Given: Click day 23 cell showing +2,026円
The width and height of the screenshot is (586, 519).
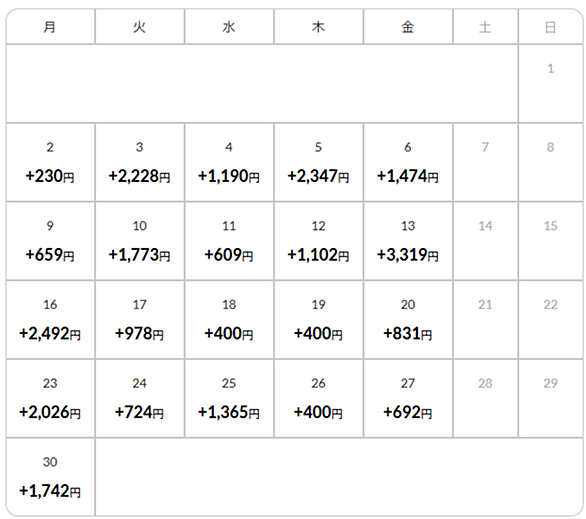Looking at the screenshot, I should tap(50, 398).
